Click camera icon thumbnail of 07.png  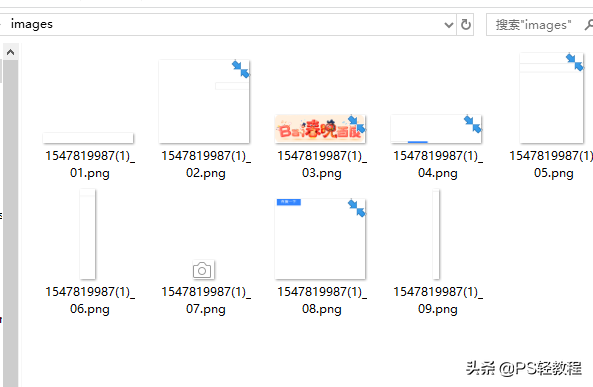click(x=203, y=270)
